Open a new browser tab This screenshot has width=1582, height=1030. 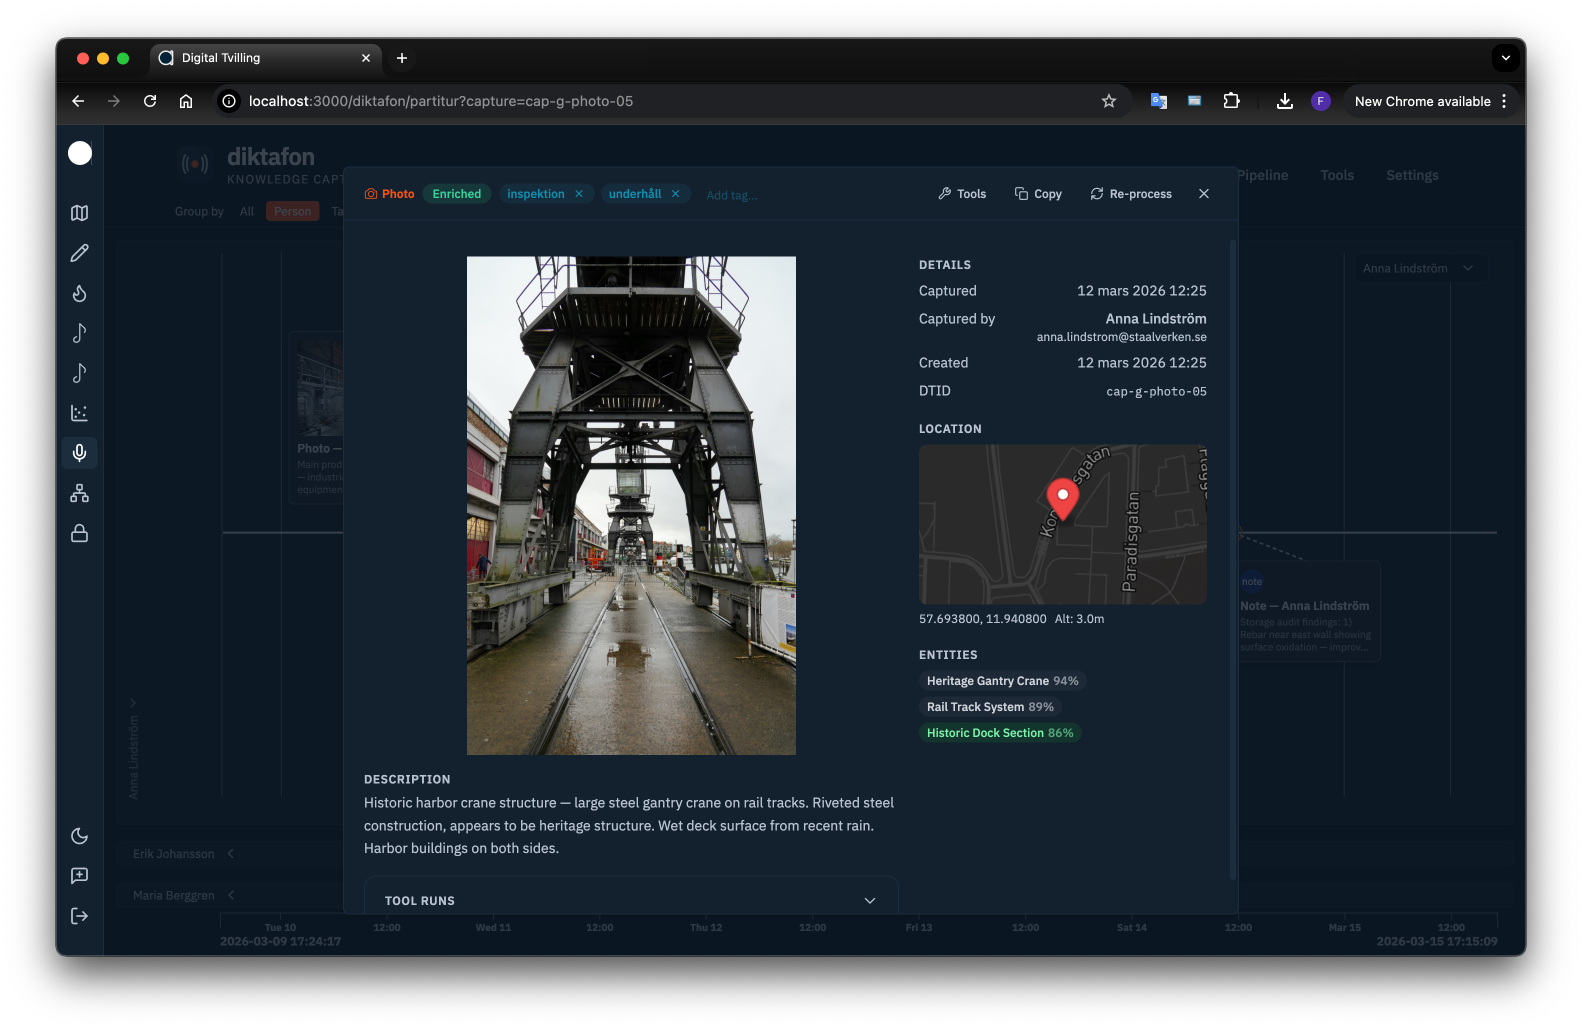click(x=402, y=58)
